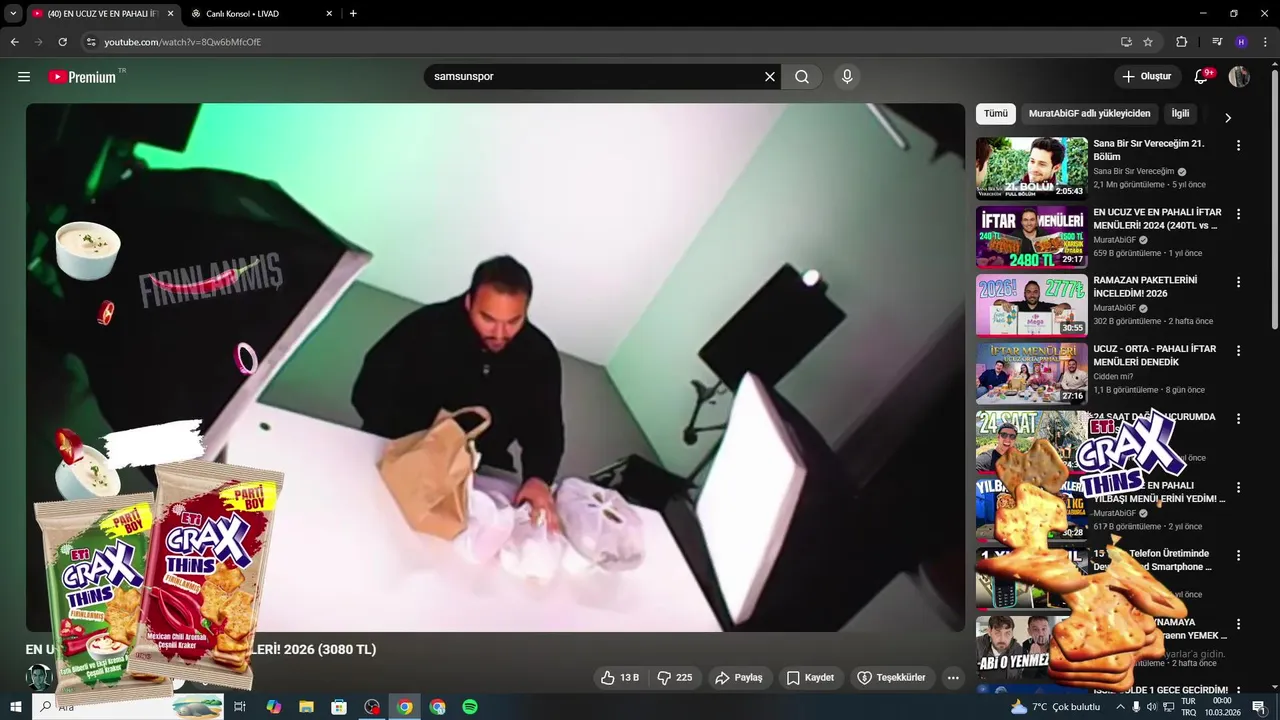
Task: Open the Oluştur create button
Action: [x=1147, y=77]
